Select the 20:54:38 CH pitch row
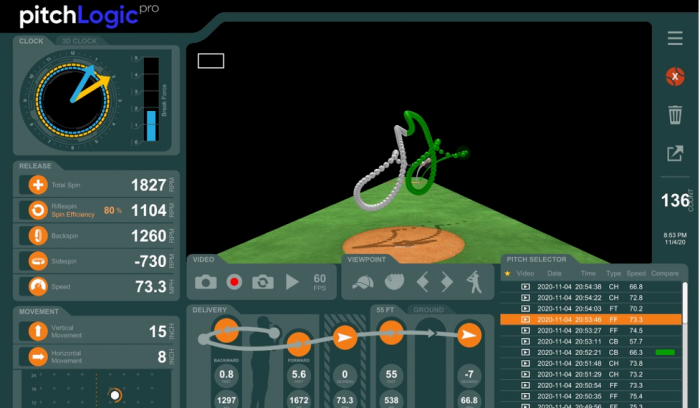 tap(590, 286)
